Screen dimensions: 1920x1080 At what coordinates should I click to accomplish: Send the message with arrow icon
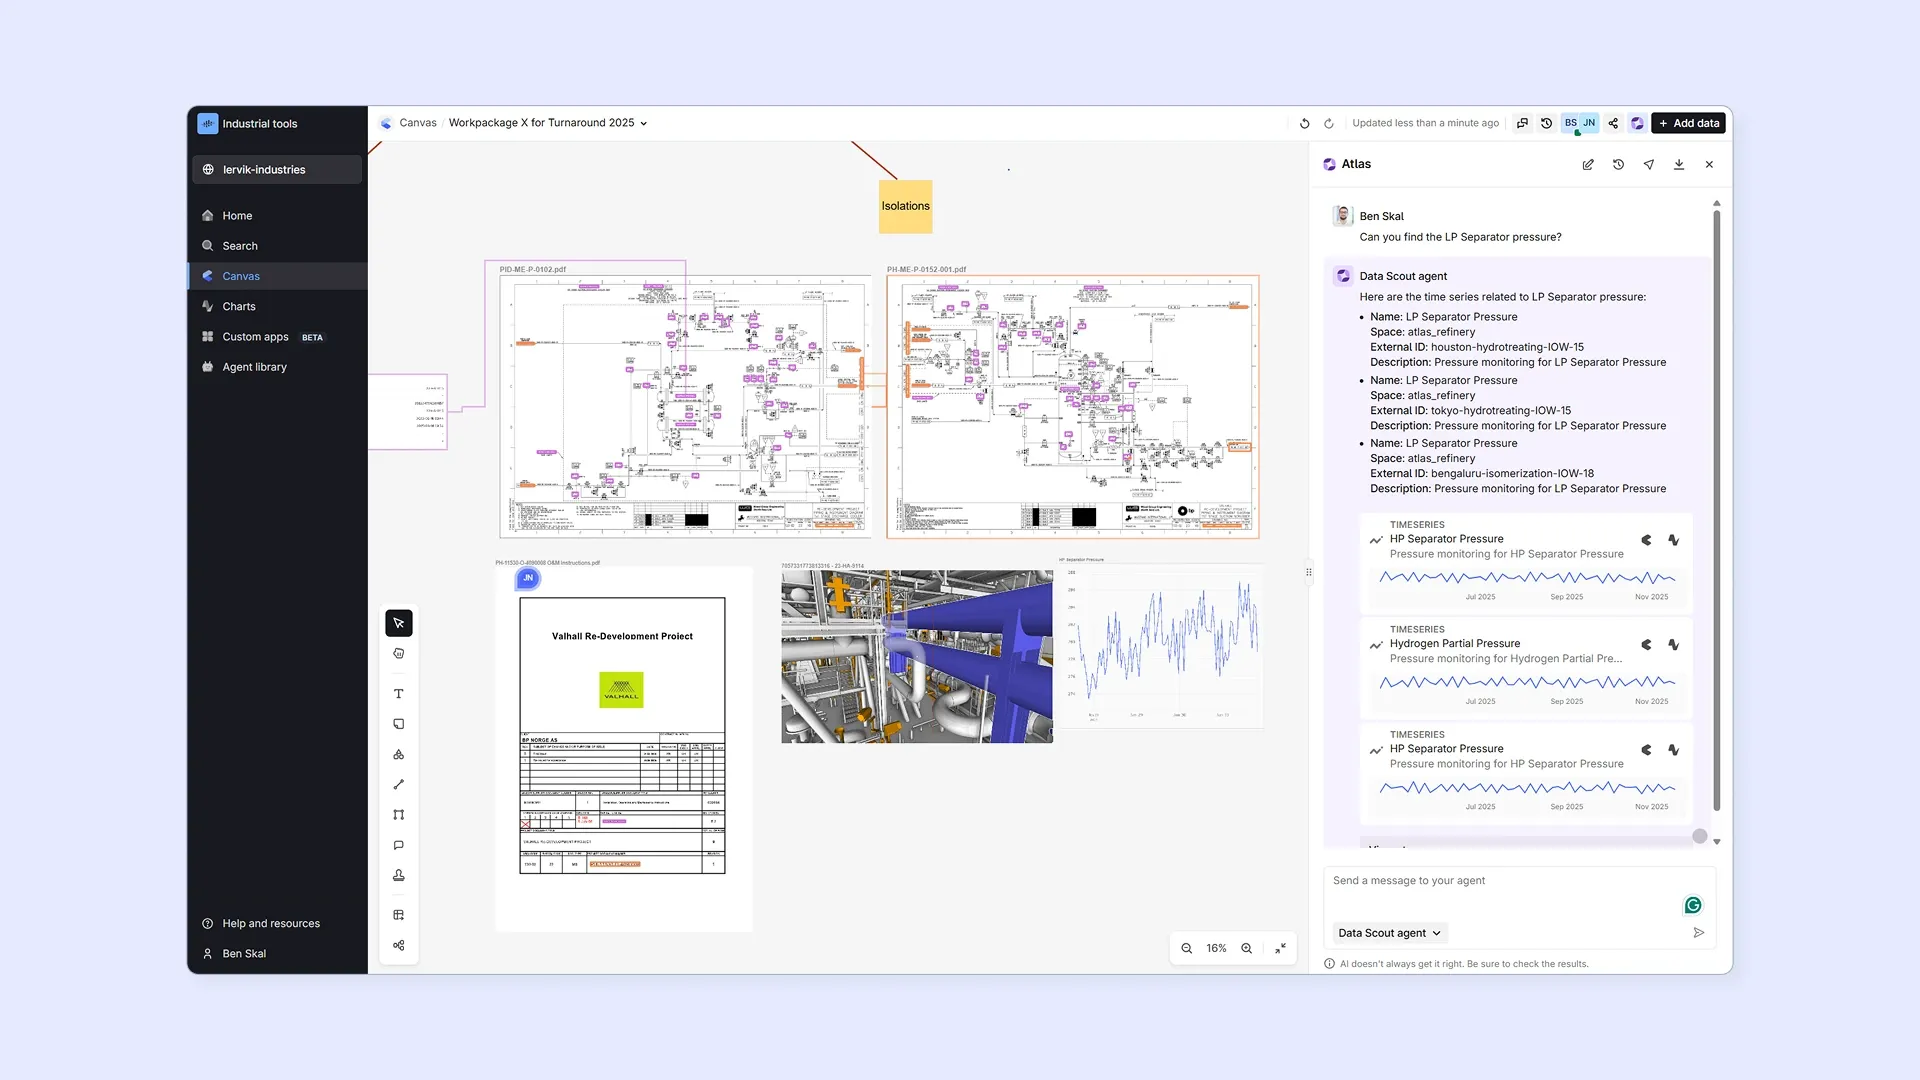click(x=1698, y=933)
